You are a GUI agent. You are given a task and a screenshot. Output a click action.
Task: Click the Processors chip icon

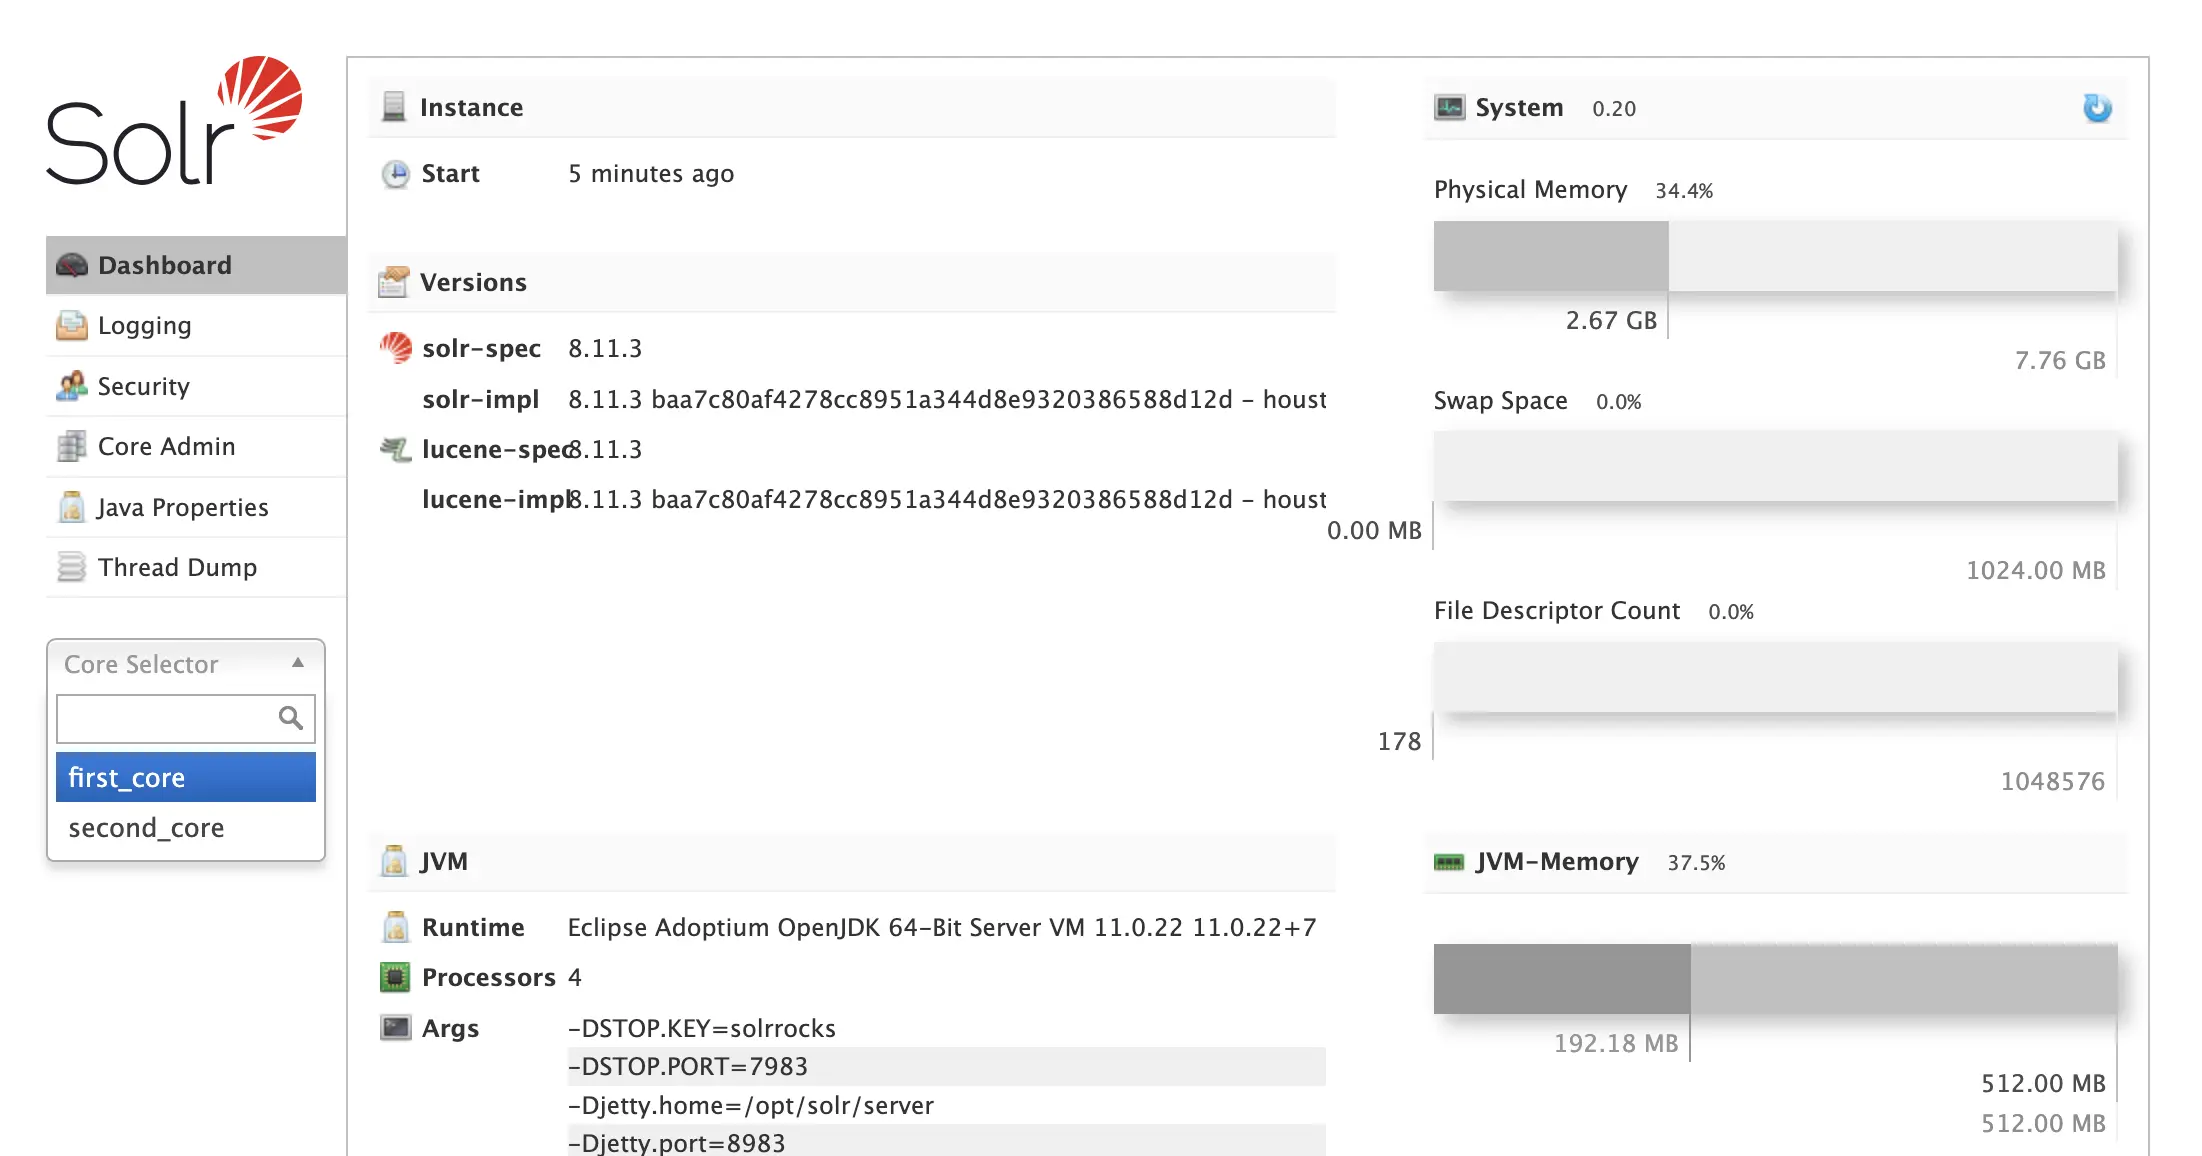point(396,977)
